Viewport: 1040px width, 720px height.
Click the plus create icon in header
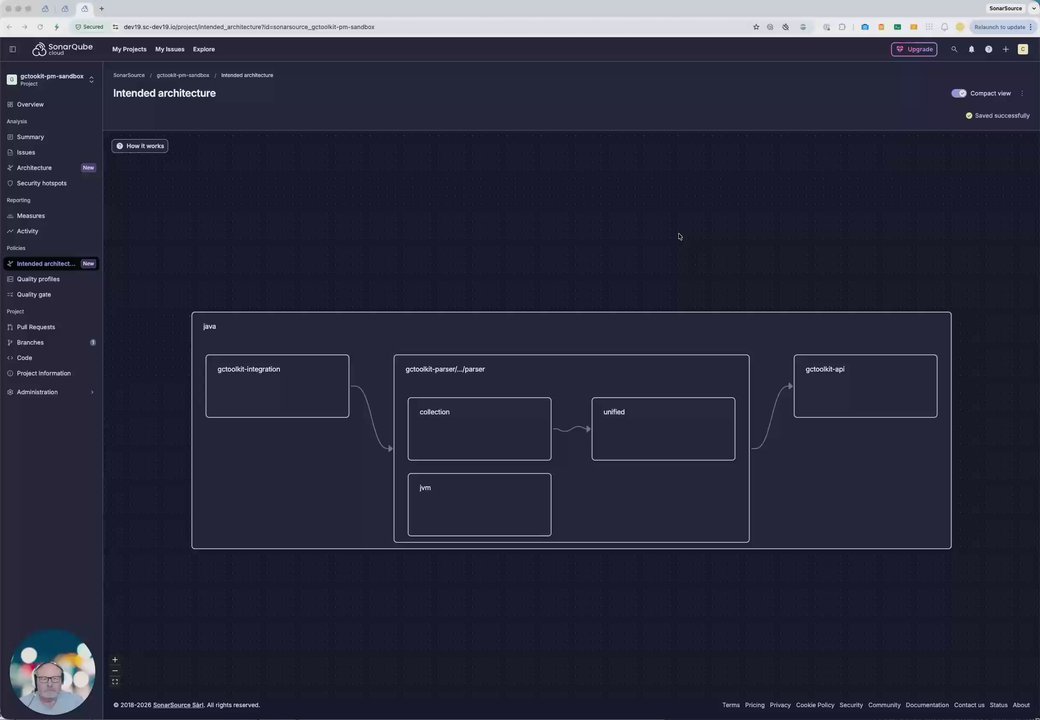tap(1006, 49)
